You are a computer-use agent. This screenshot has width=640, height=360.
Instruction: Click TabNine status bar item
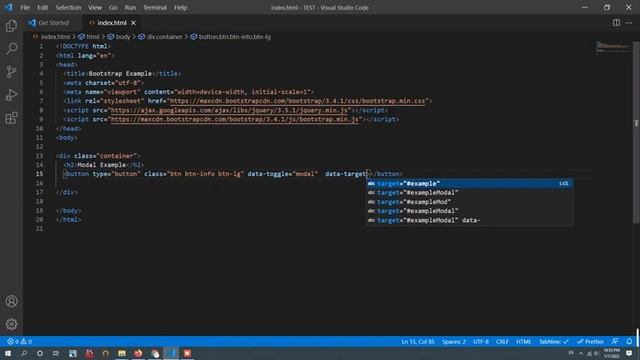pos(553,342)
